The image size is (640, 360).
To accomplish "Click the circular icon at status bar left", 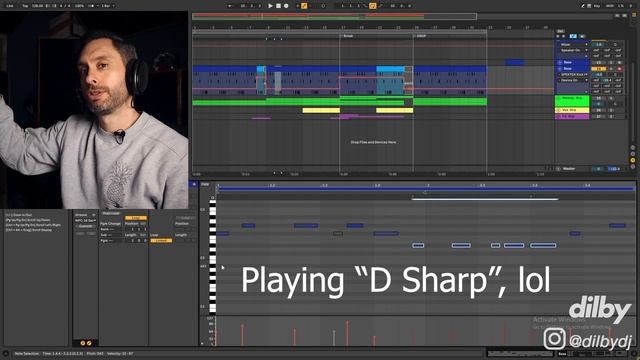I will point(5,353).
